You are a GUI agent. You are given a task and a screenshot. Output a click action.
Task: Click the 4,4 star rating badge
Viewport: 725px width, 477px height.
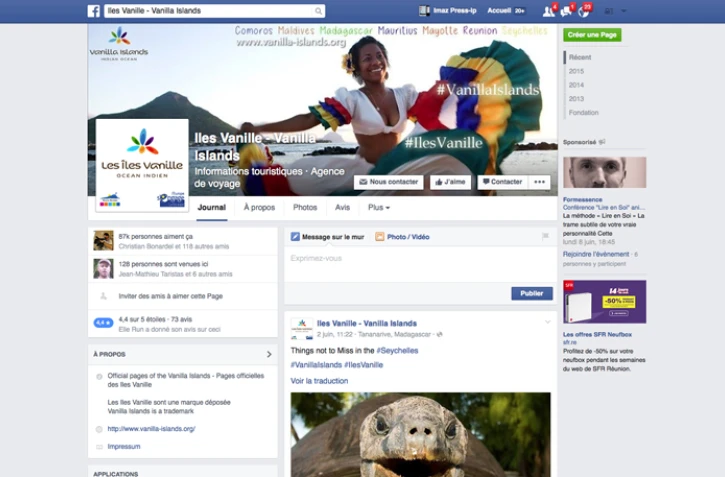click(103, 323)
